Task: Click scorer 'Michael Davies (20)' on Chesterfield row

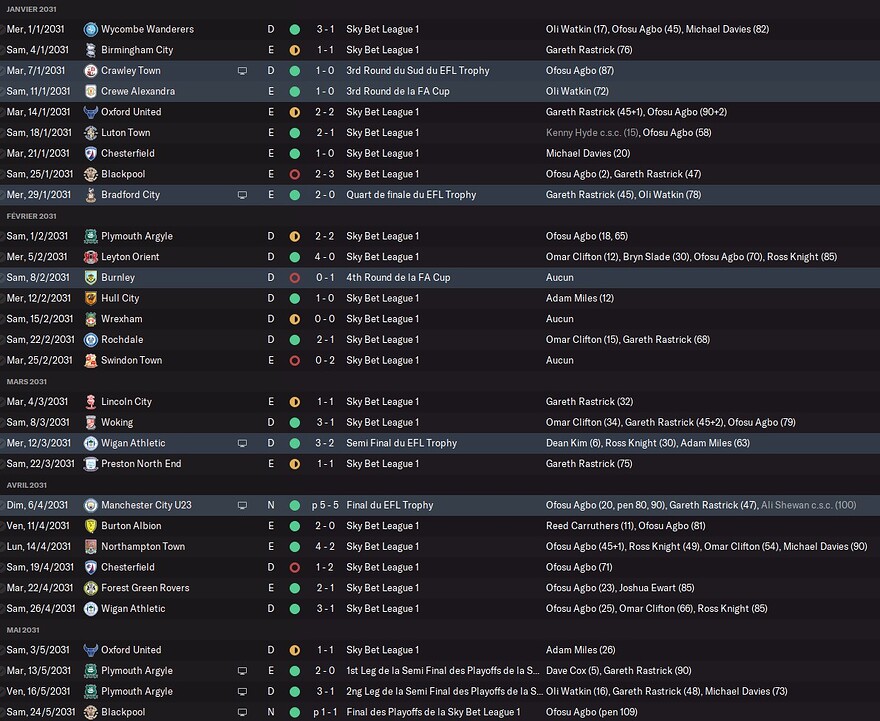Action: (x=588, y=153)
